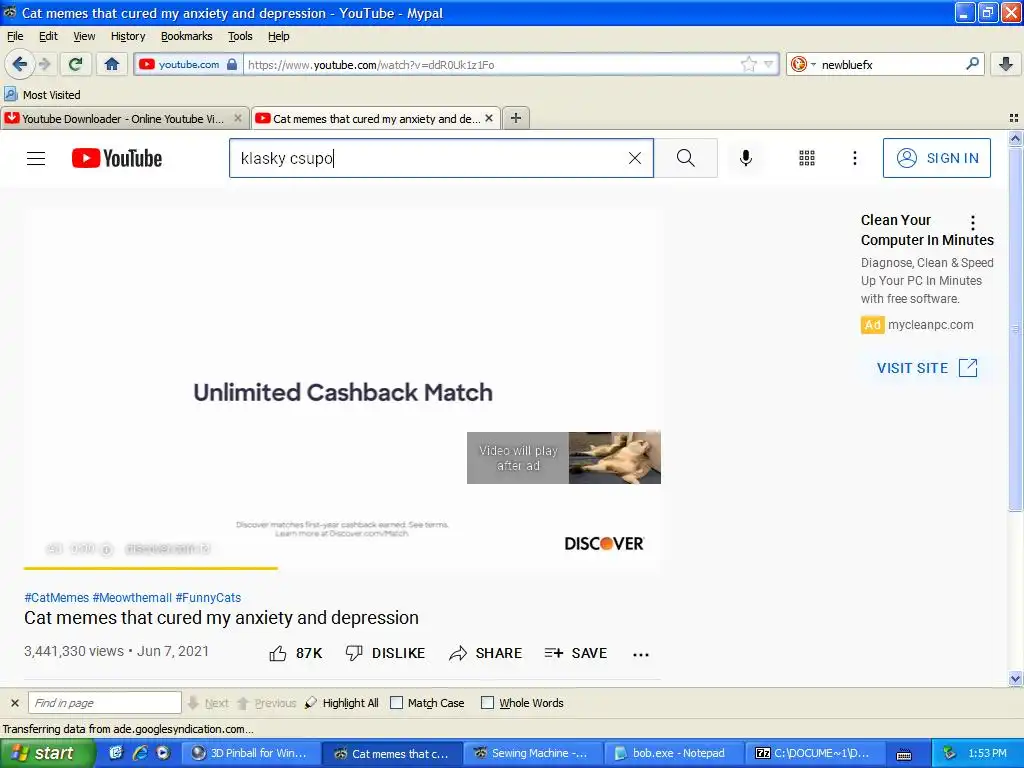Open the View menu
Image resolution: width=1024 pixels, height=768 pixels.
coord(84,36)
